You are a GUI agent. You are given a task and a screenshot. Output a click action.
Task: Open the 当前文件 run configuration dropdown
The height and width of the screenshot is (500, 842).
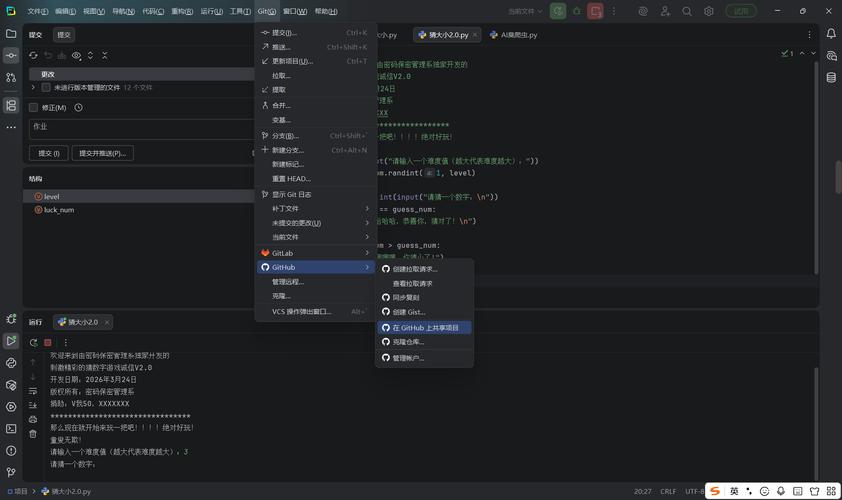526,11
